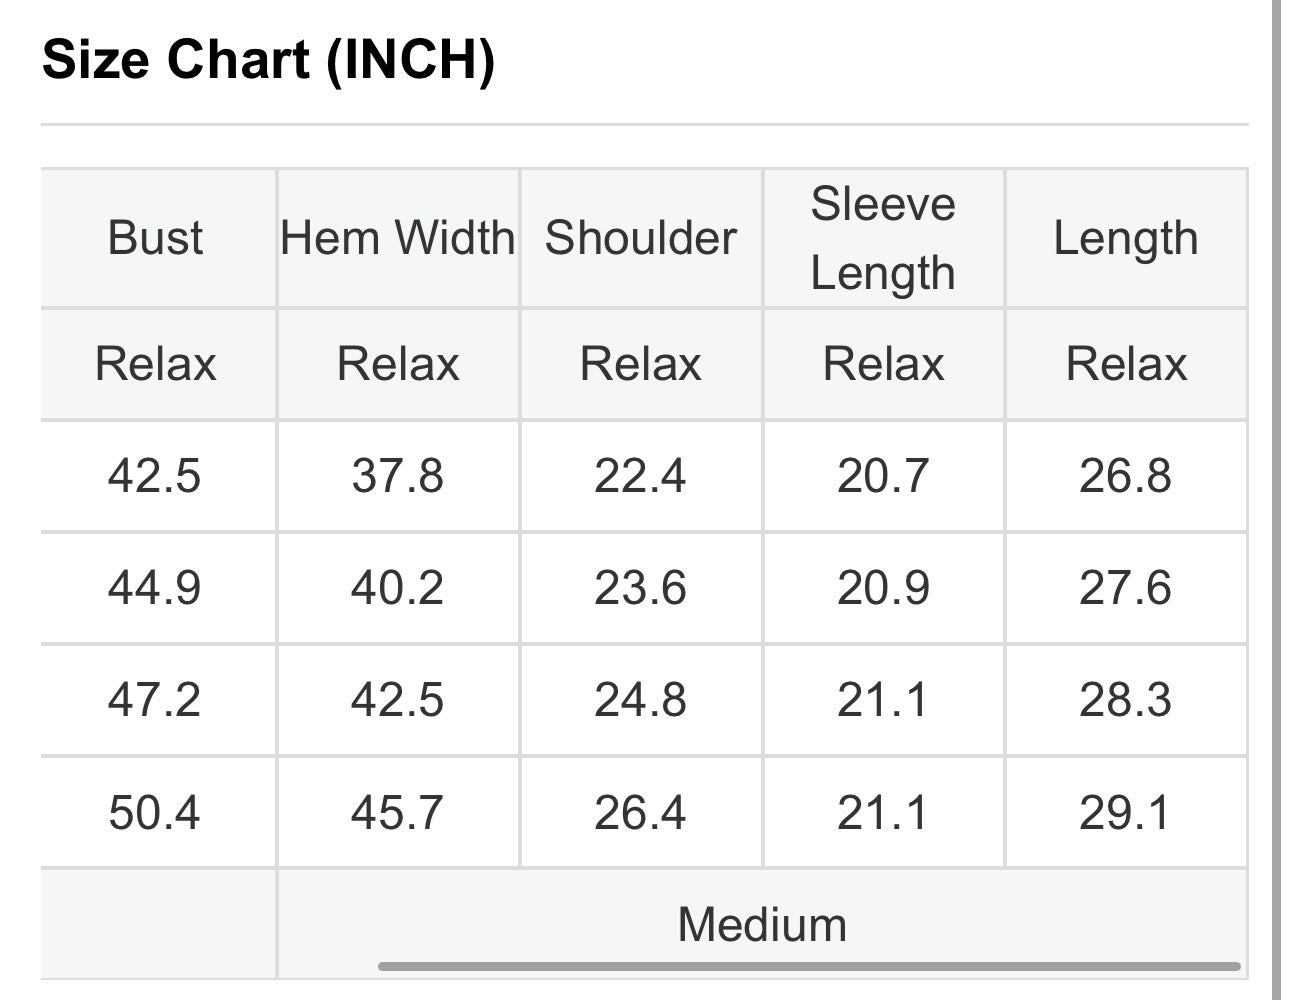
Task: Click the 45.7 hem width cell
Action: click(398, 812)
